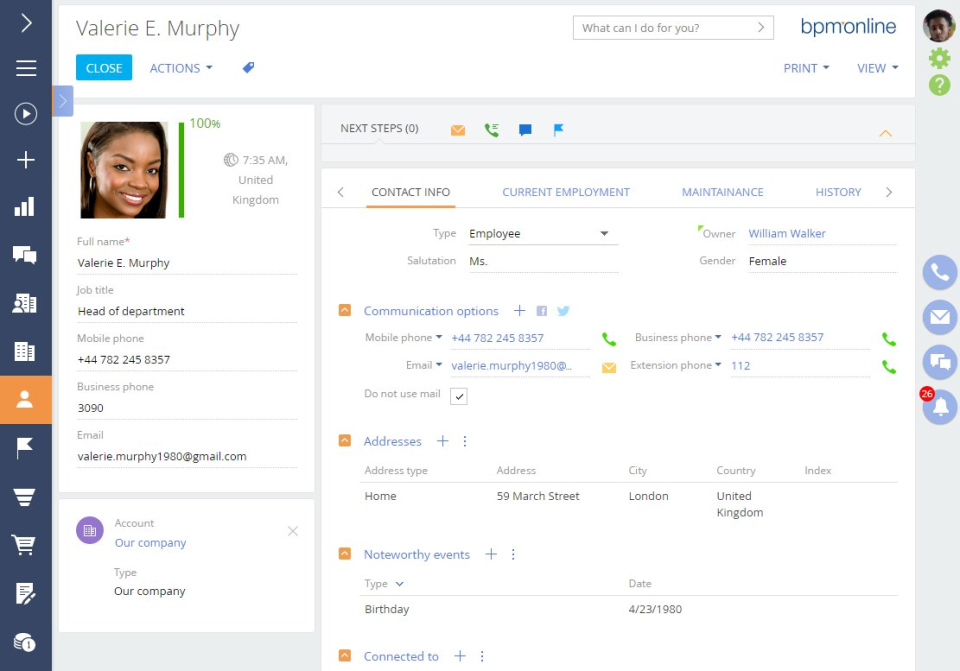Viewport: 960px width, 671px height.
Task: Create an email task from the Next Steps bar
Action: pos(458,128)
